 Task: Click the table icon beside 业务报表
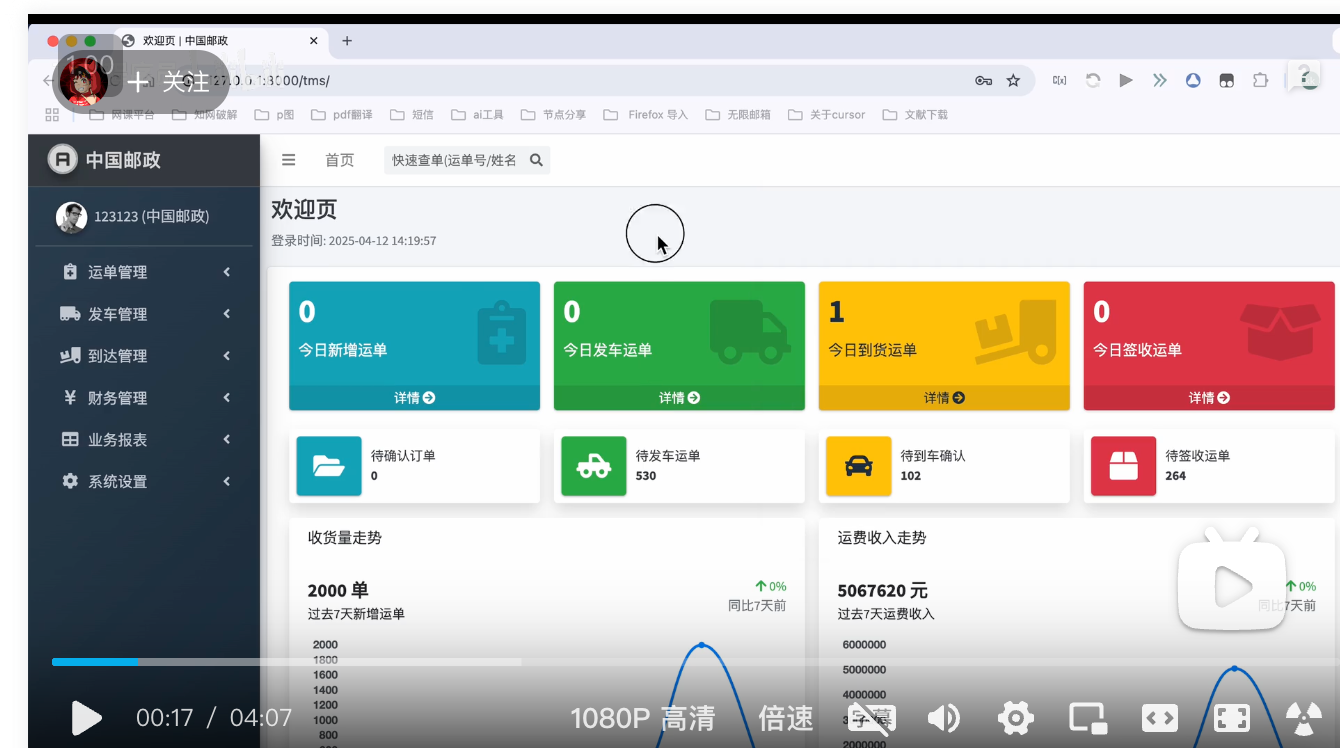[70, 440]
